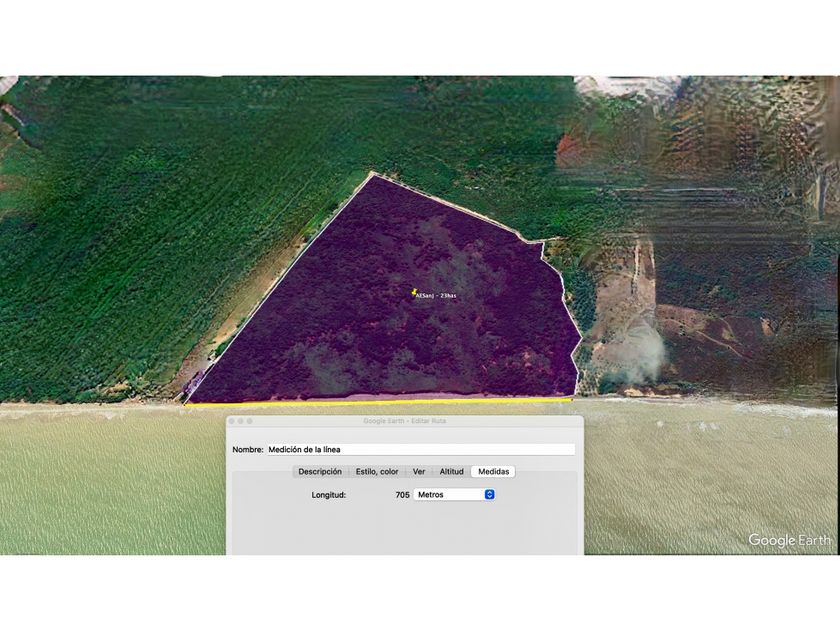
Task: Click the 705 length value
Action: [x=402, y=495]
